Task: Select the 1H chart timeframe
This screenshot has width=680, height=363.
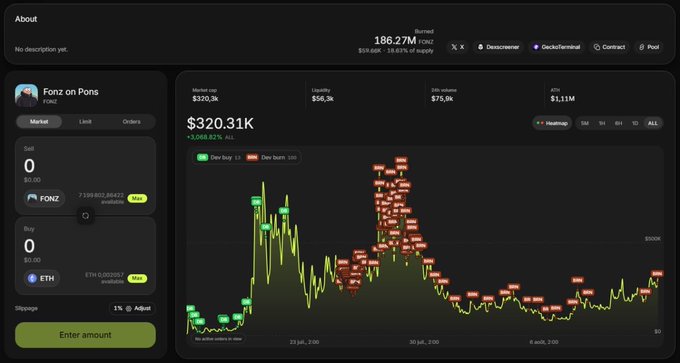Action: pos(602,123)
